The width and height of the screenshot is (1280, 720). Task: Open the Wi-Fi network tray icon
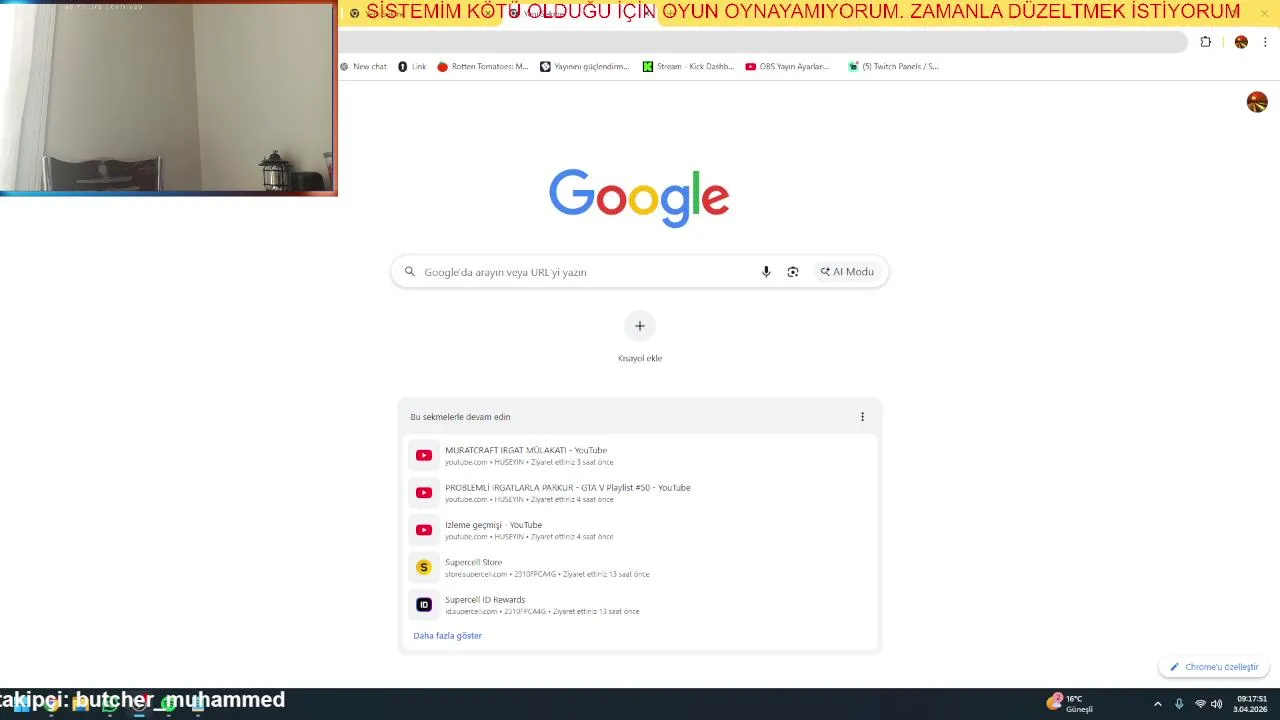[1200, 704]
